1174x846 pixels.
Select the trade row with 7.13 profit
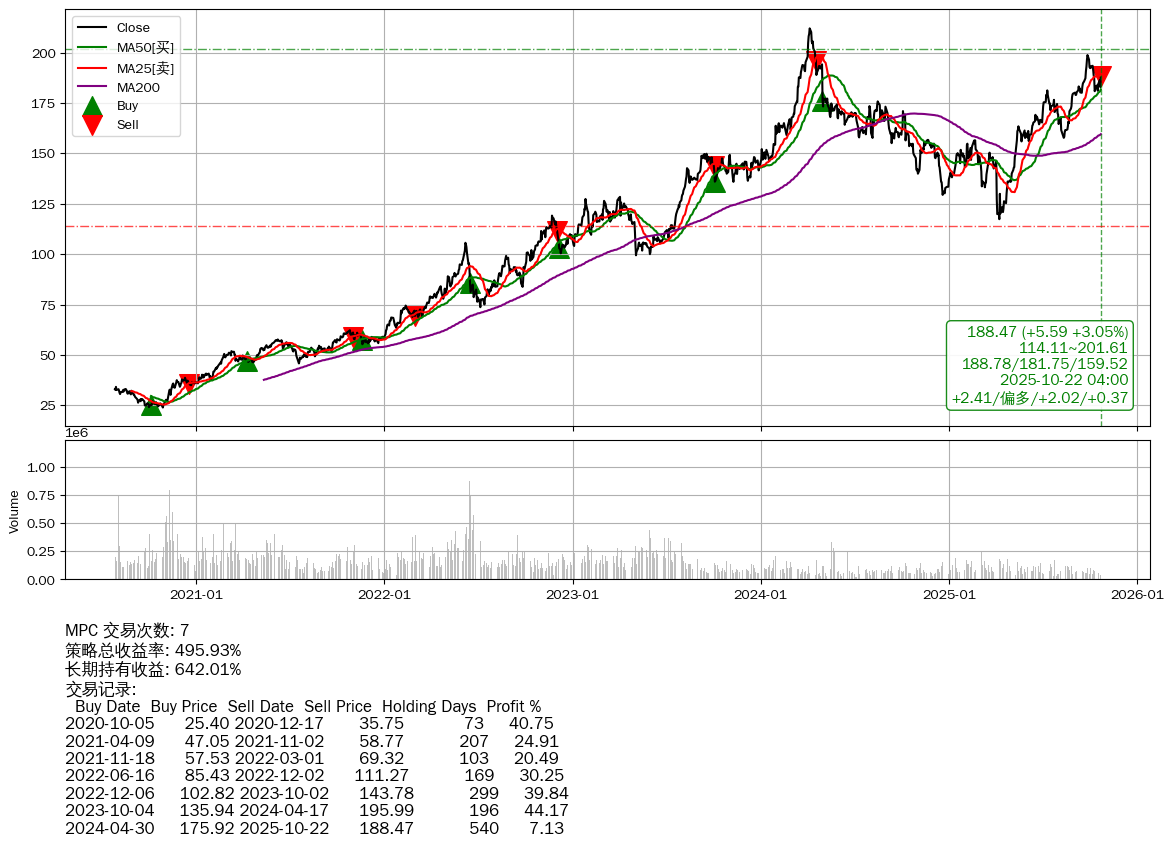coord(316,828)
